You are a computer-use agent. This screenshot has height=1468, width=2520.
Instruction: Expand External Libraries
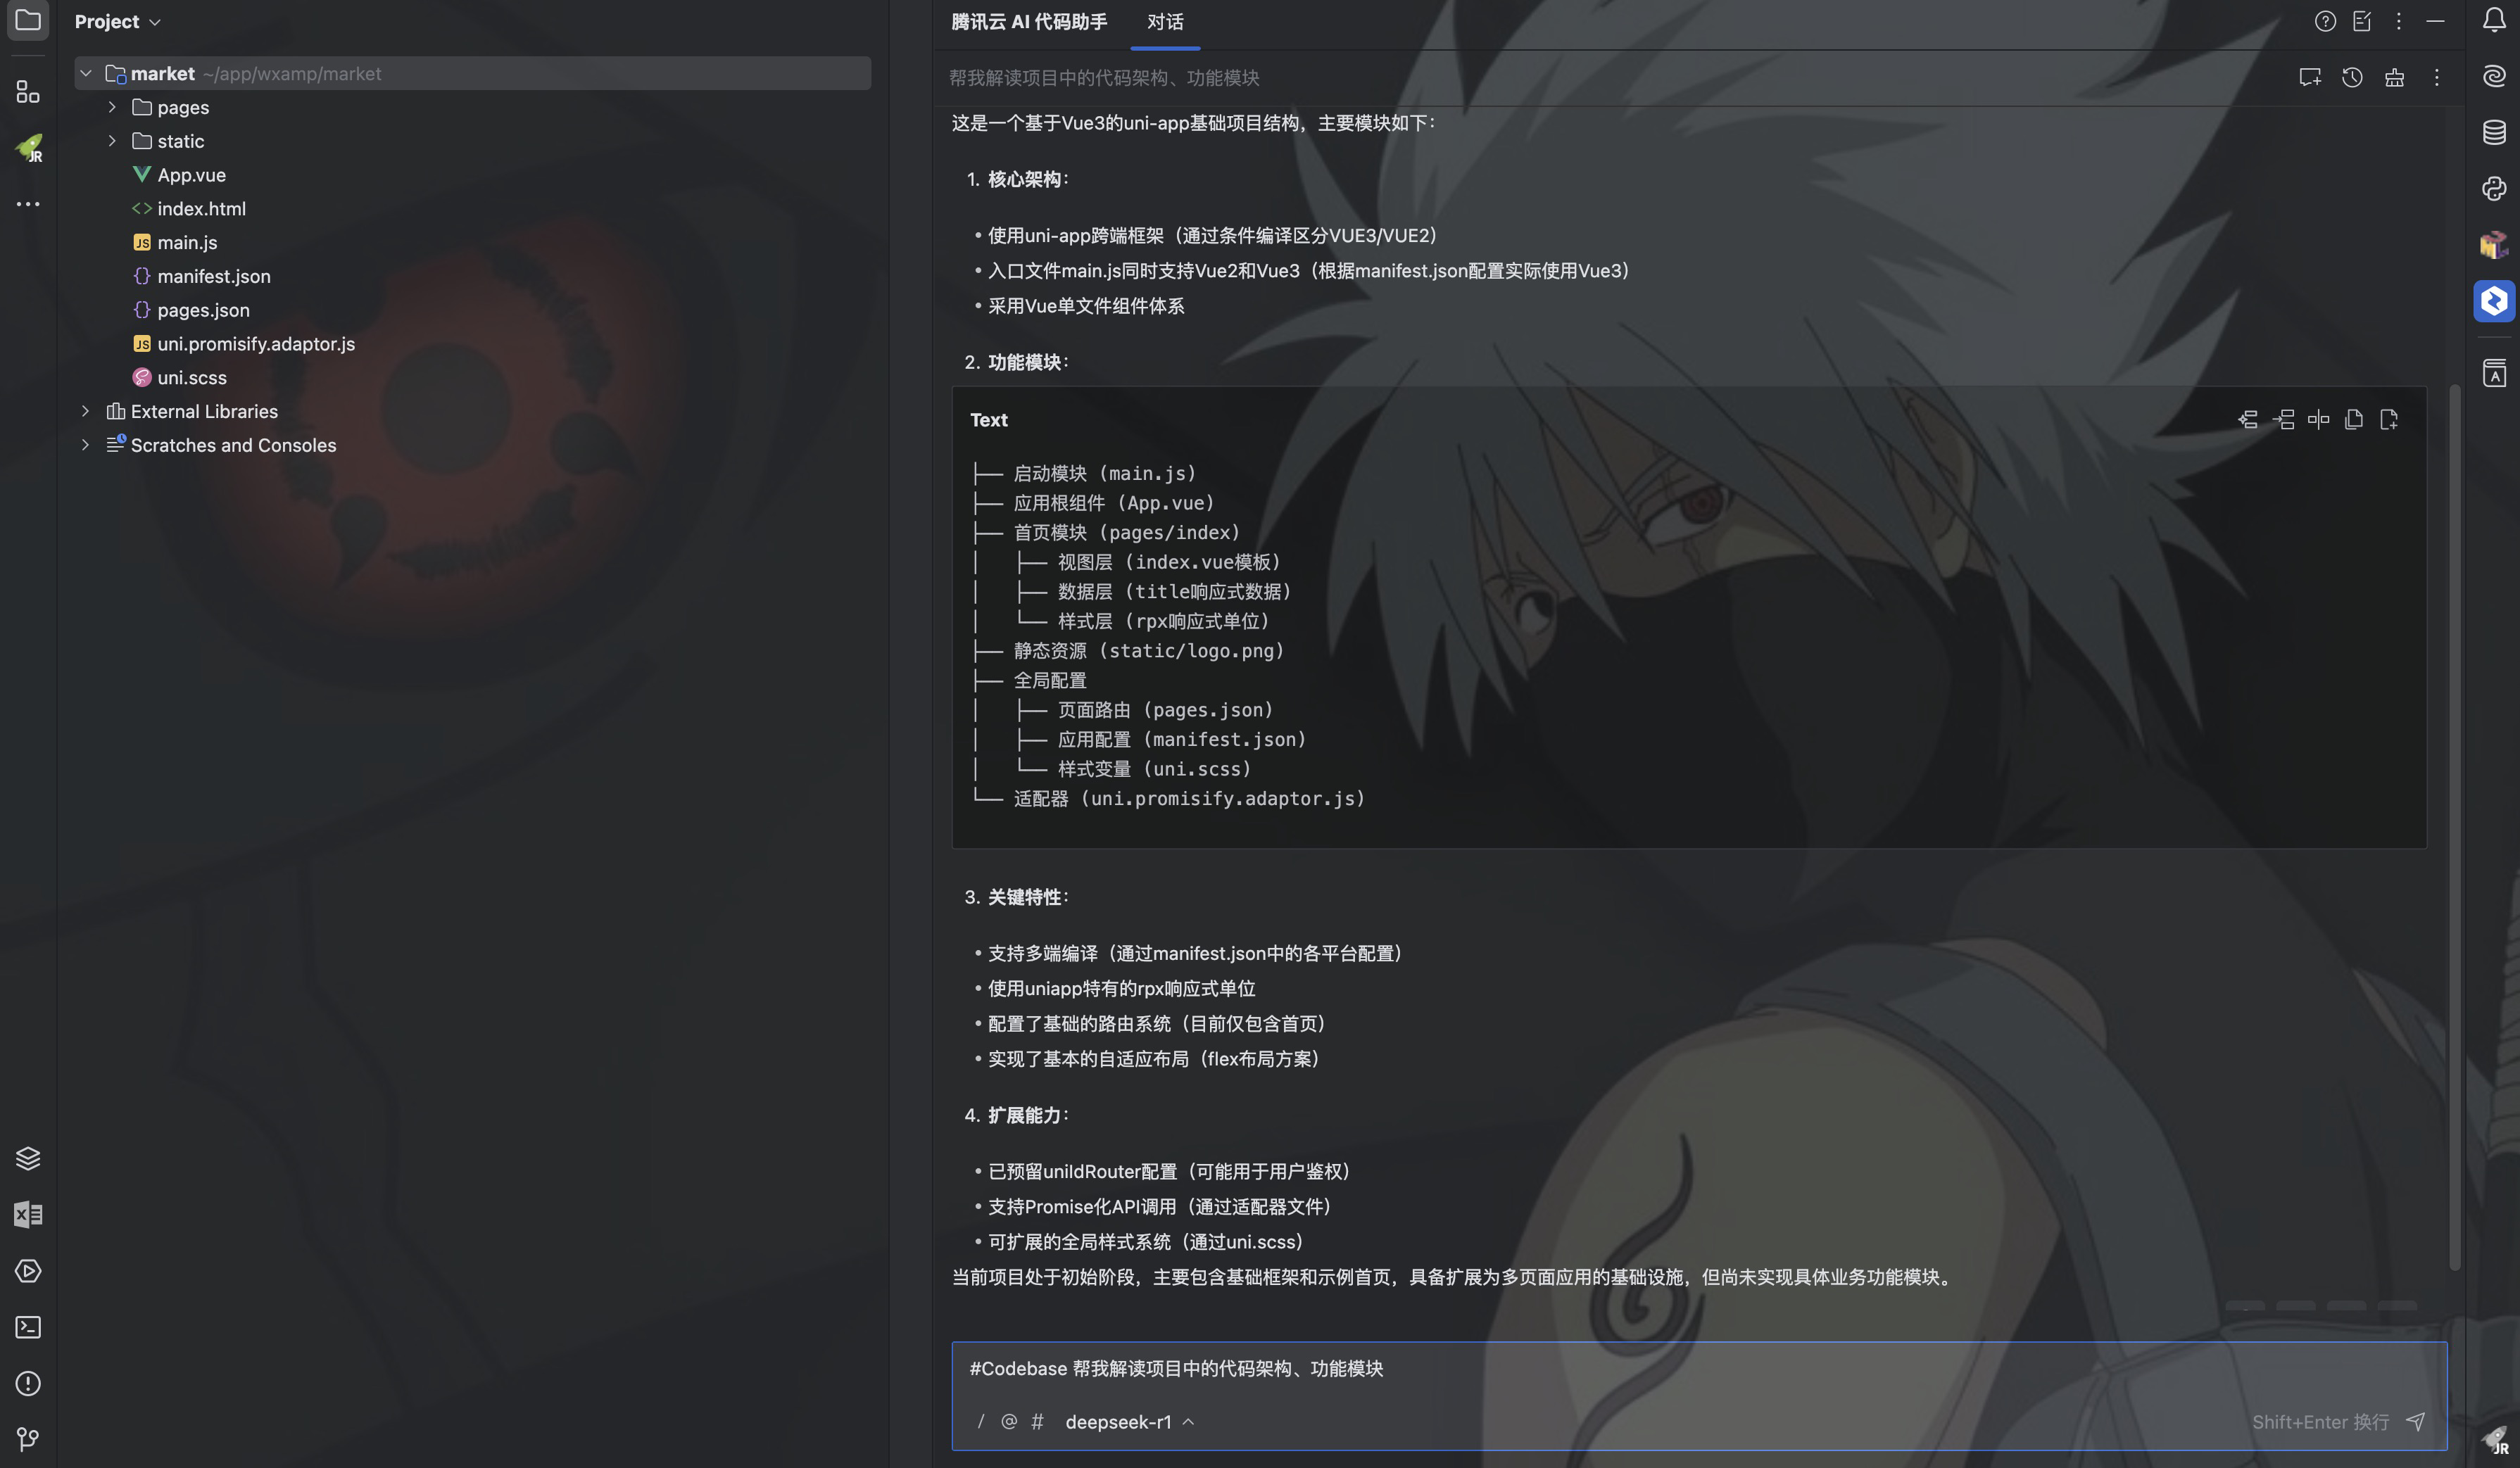click(86, 411)
